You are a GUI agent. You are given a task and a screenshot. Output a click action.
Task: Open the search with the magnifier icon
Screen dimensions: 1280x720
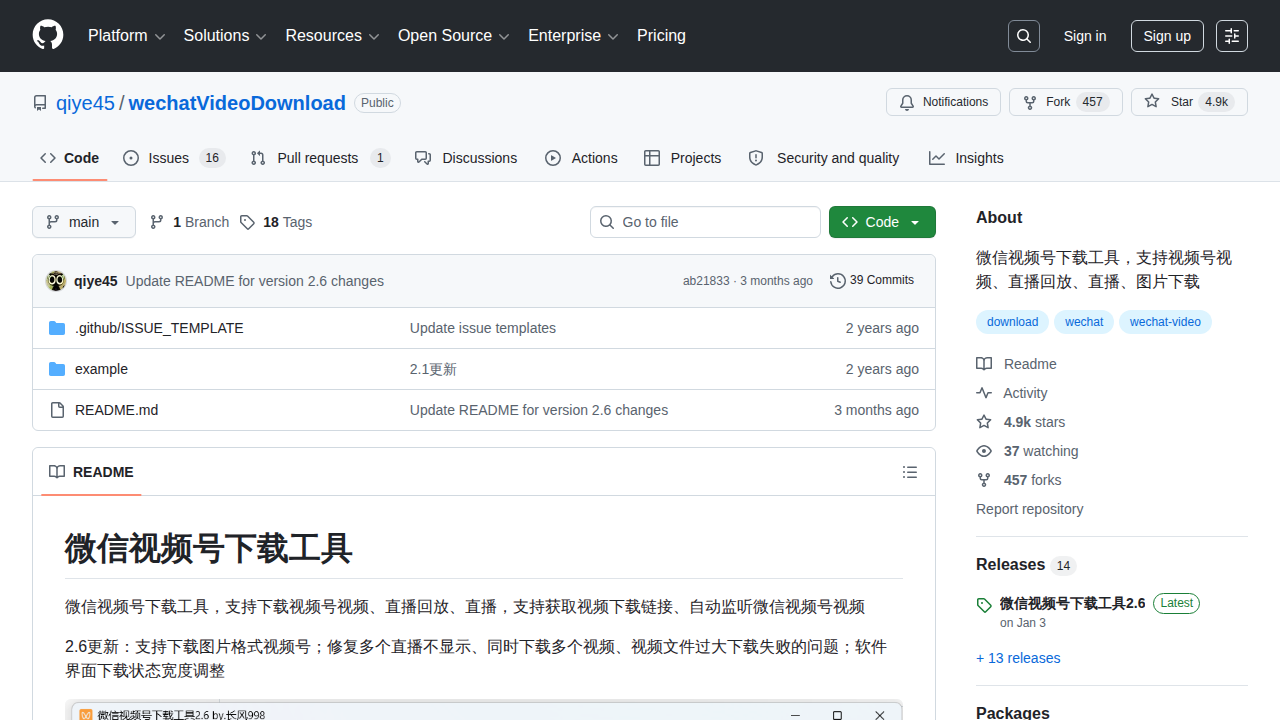1023,36
